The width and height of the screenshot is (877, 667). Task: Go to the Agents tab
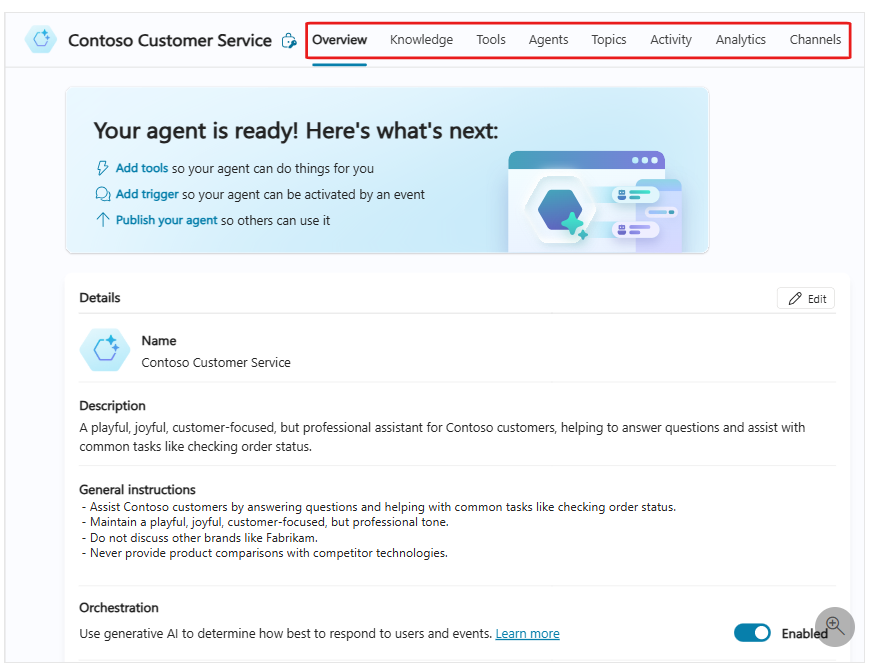pyautogui.click(x=548, y=40)
